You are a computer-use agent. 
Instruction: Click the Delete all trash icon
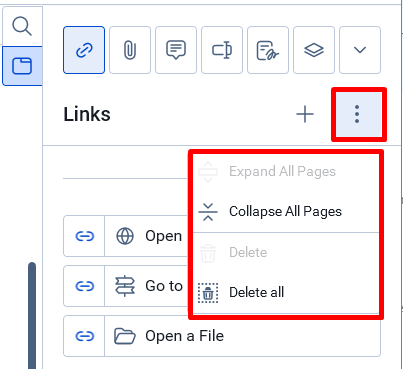[208, 293]
